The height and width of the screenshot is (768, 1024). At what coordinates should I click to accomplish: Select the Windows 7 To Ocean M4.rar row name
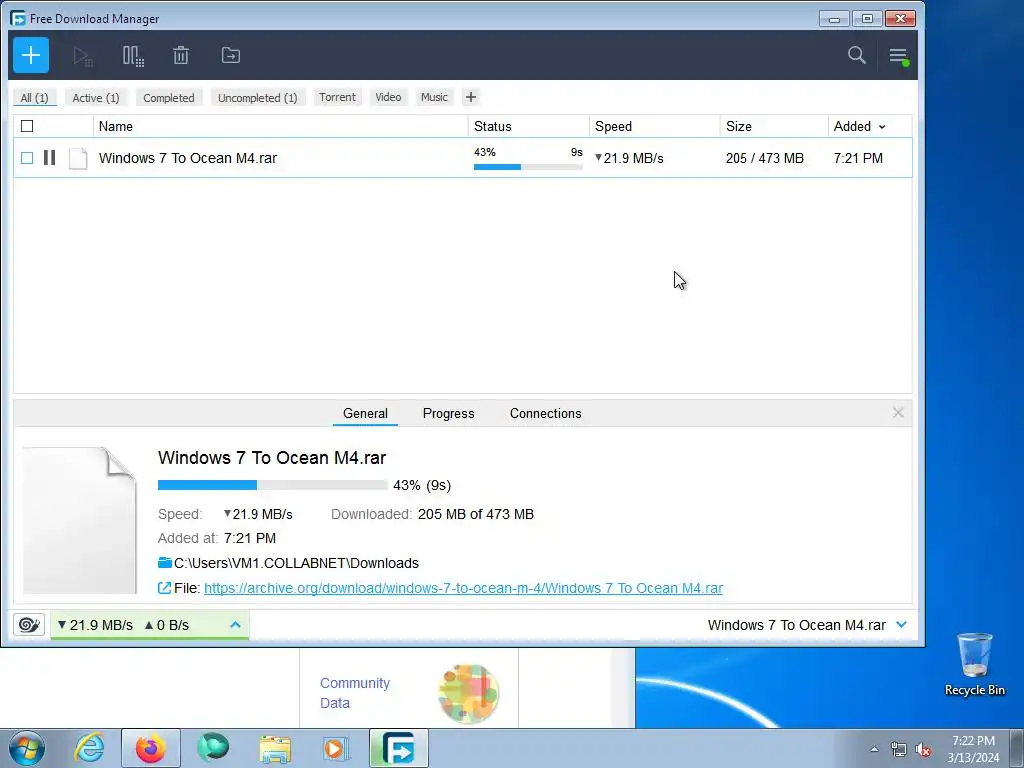click(187, 158)
